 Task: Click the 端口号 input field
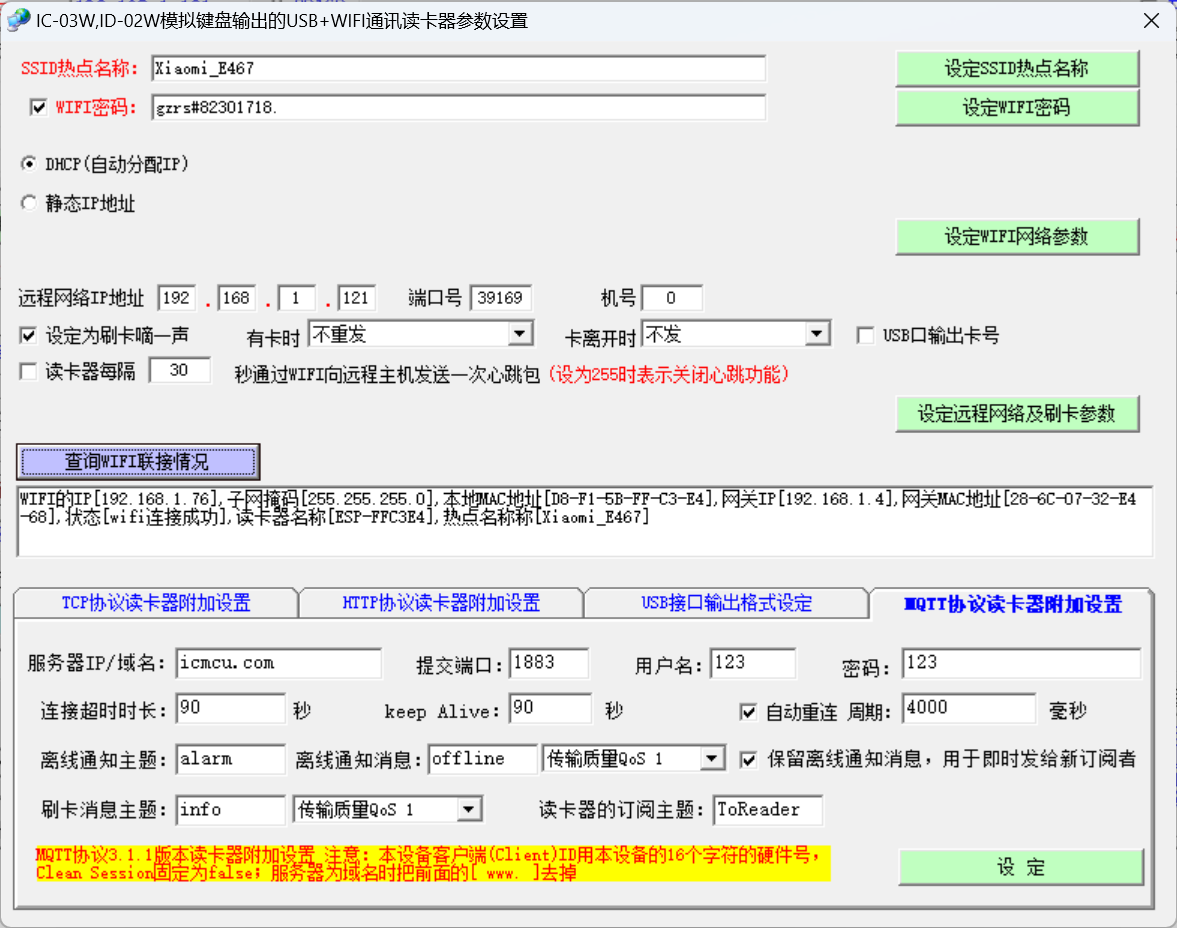500,298
